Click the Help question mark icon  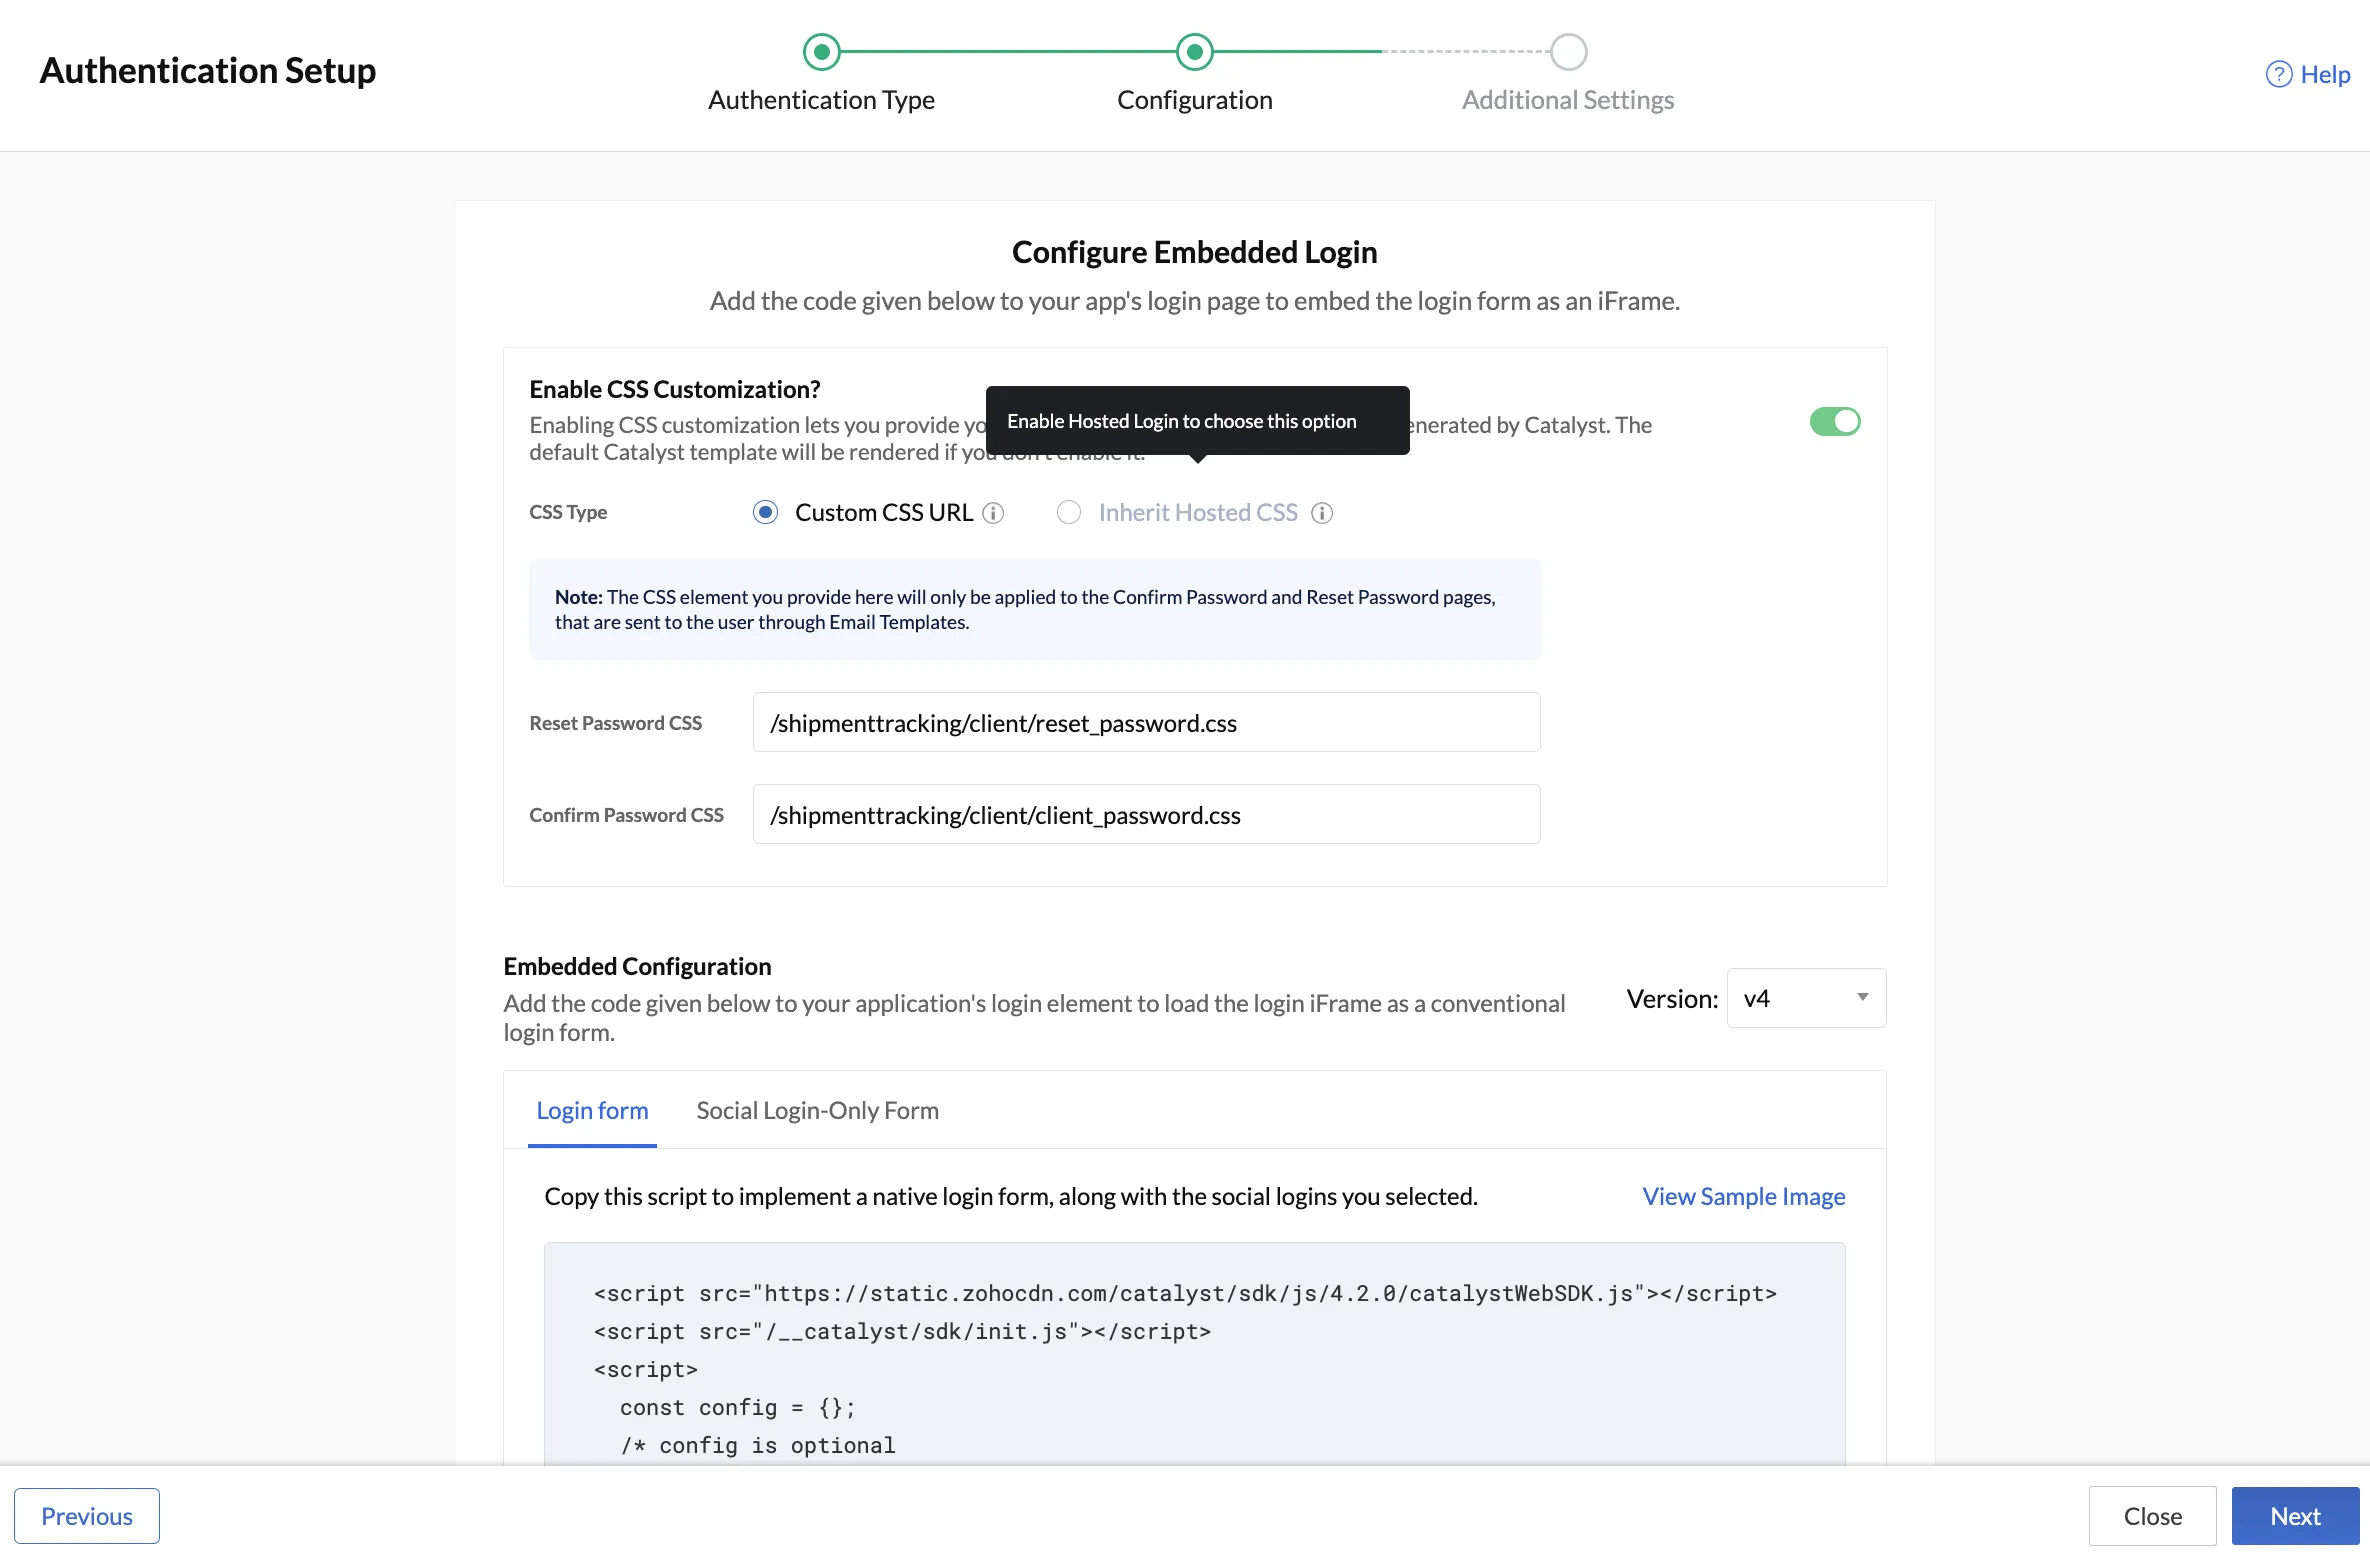coord(2279,74)
